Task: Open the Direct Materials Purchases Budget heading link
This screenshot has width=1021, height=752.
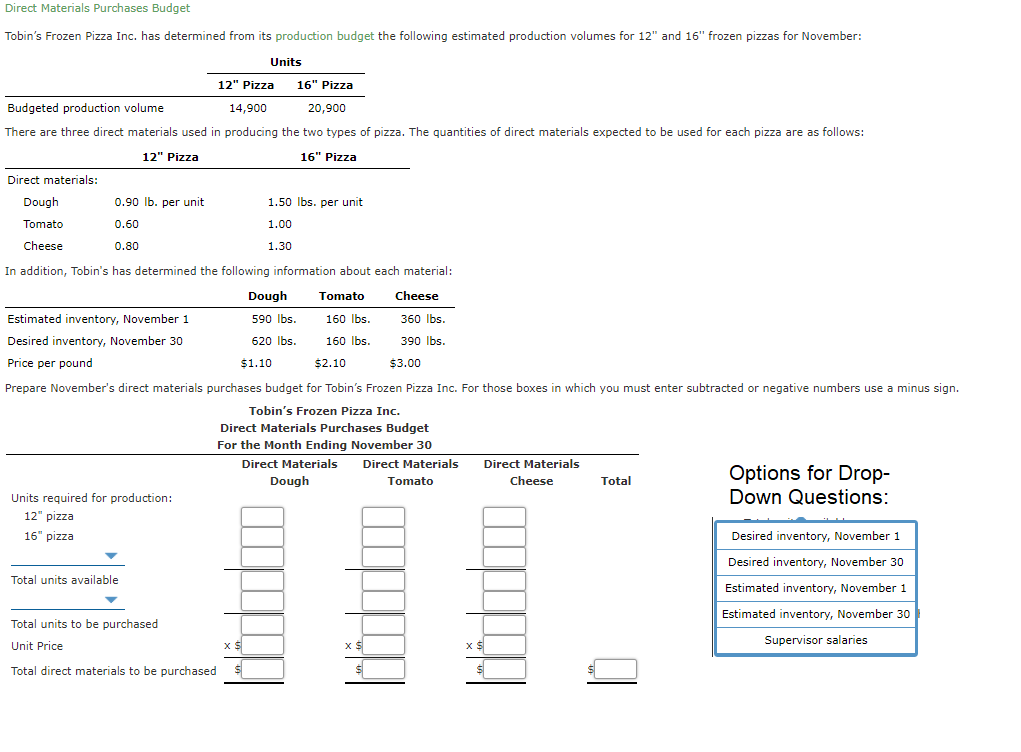Action: click(x=98, y=8)
